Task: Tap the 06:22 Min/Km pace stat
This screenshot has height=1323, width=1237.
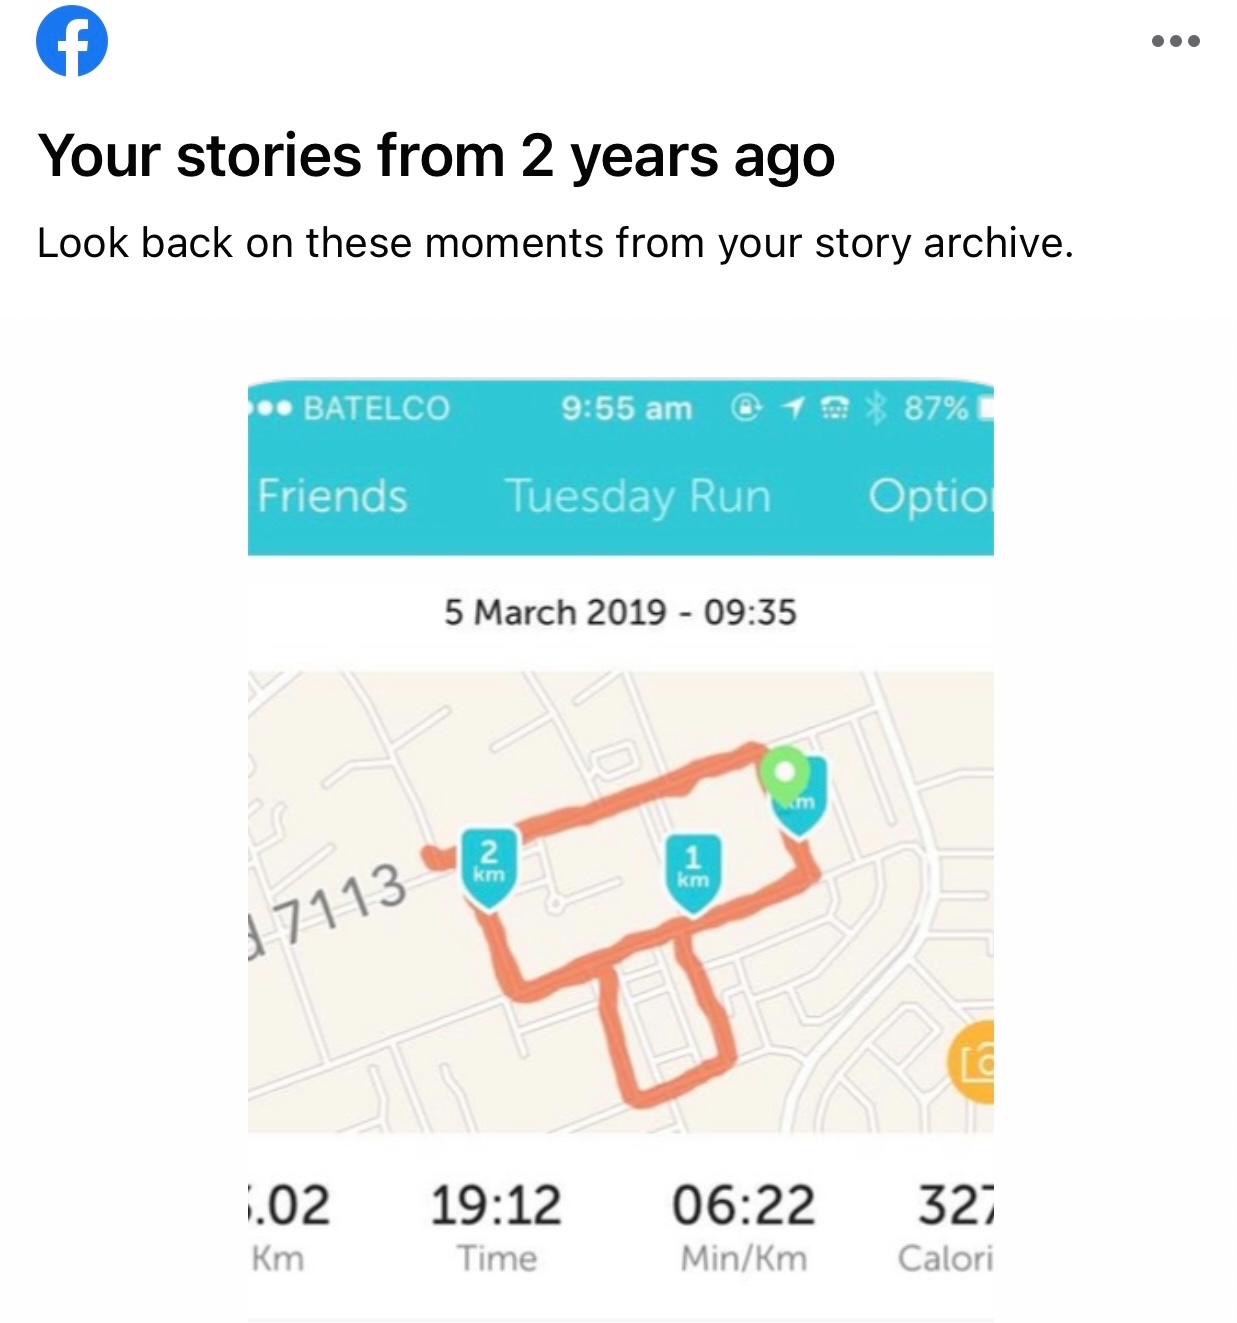Action: [x=743, y=1227]
